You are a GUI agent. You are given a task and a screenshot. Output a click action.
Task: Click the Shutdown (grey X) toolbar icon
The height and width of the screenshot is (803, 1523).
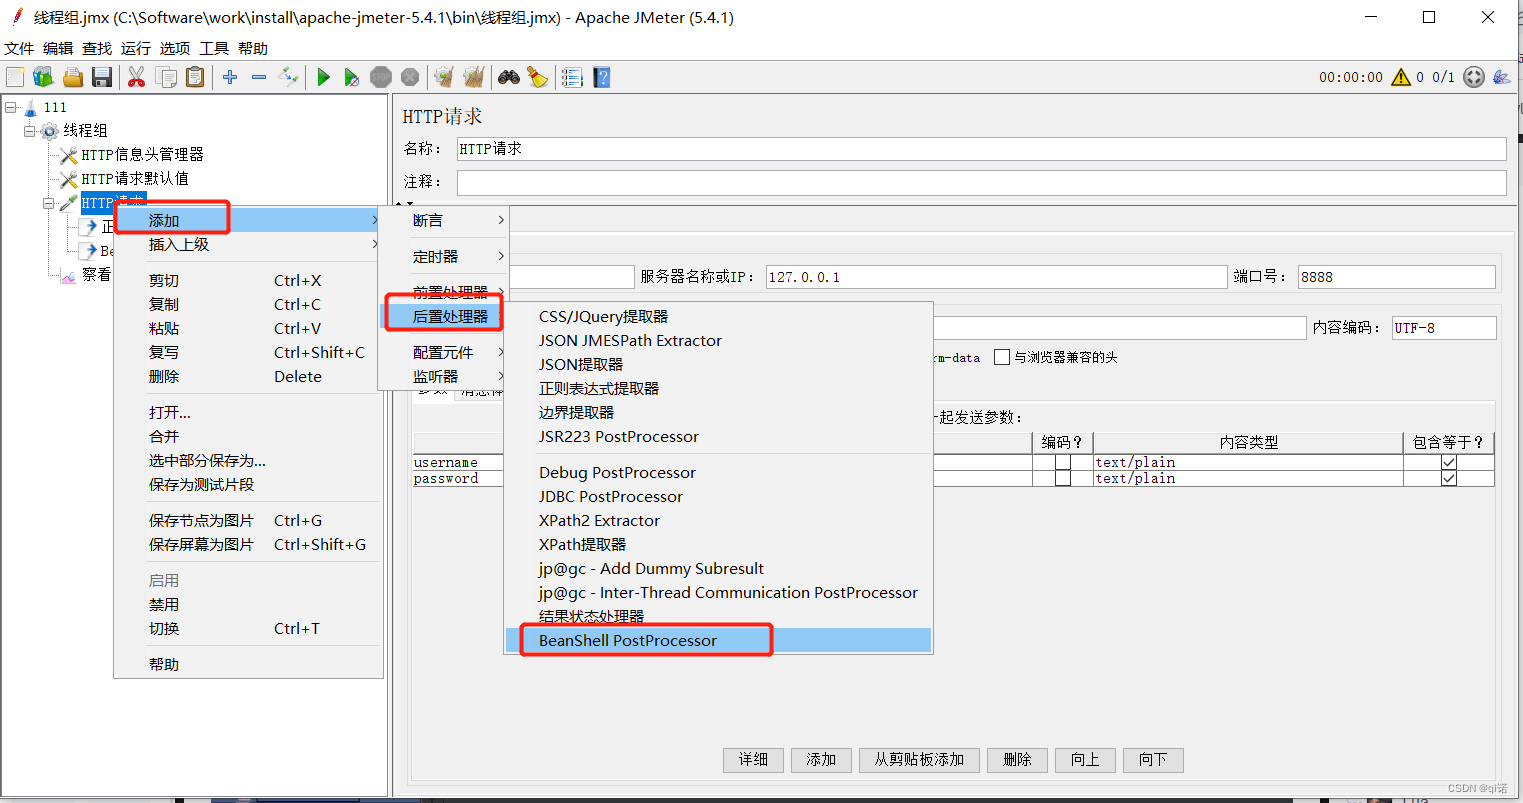[x=410, y=77]
